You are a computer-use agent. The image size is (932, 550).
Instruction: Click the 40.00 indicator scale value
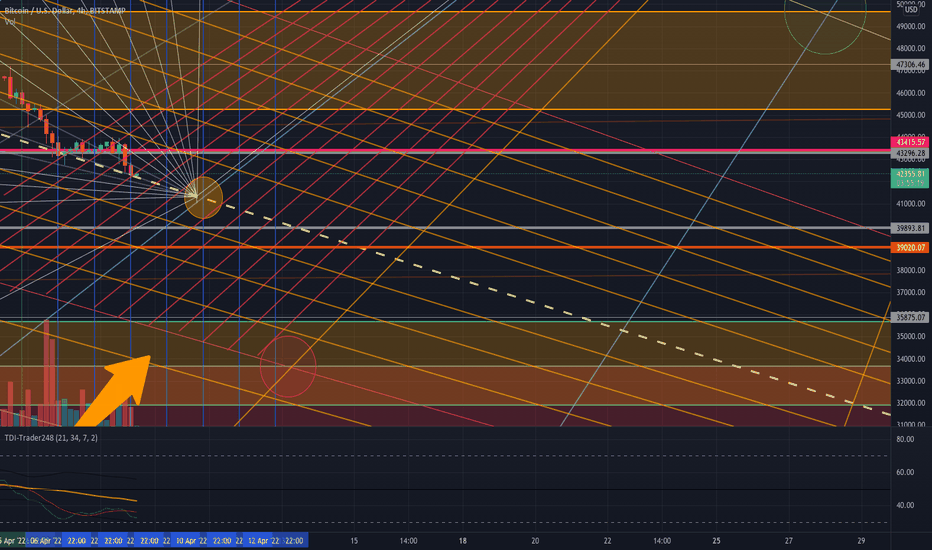tap(905, 505)
